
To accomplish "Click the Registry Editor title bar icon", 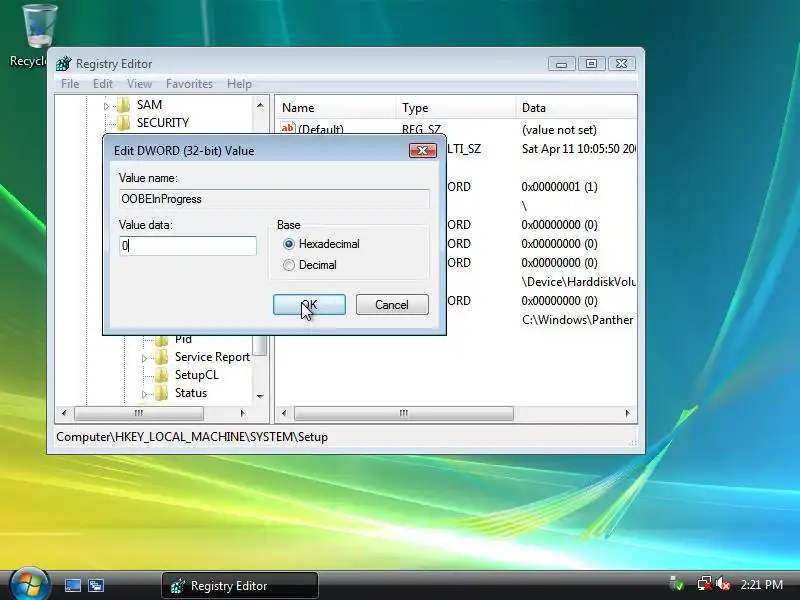I will (x=64, y=64).
